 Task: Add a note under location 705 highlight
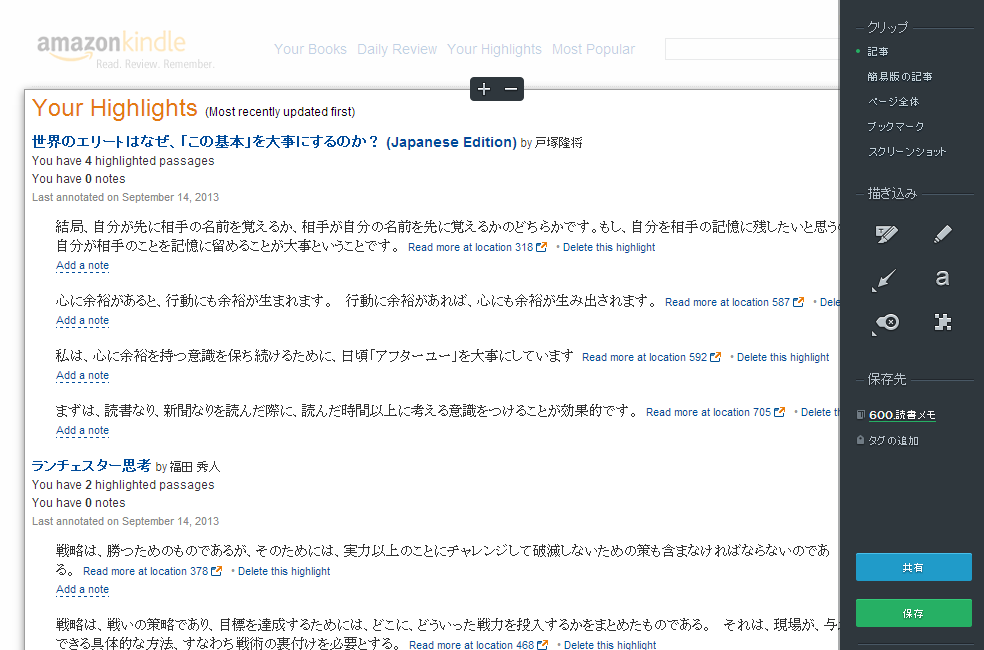(x=82, y=430)
